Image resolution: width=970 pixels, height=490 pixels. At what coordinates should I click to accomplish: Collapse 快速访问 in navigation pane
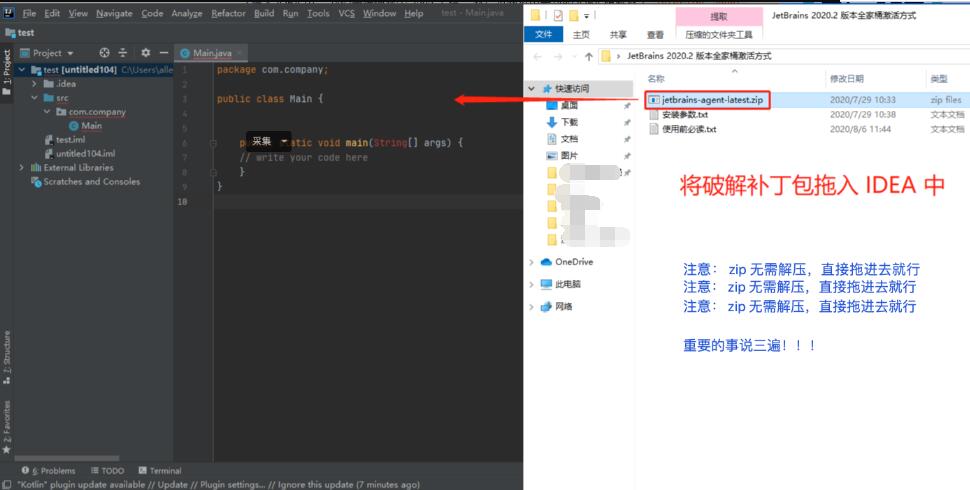coord(531,88)
